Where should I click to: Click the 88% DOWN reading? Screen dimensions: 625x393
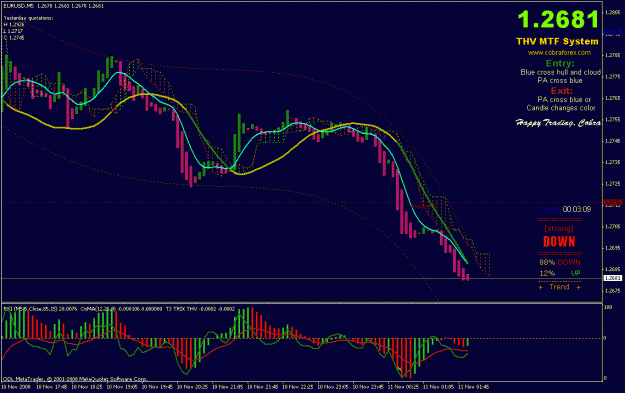(560, 262)
